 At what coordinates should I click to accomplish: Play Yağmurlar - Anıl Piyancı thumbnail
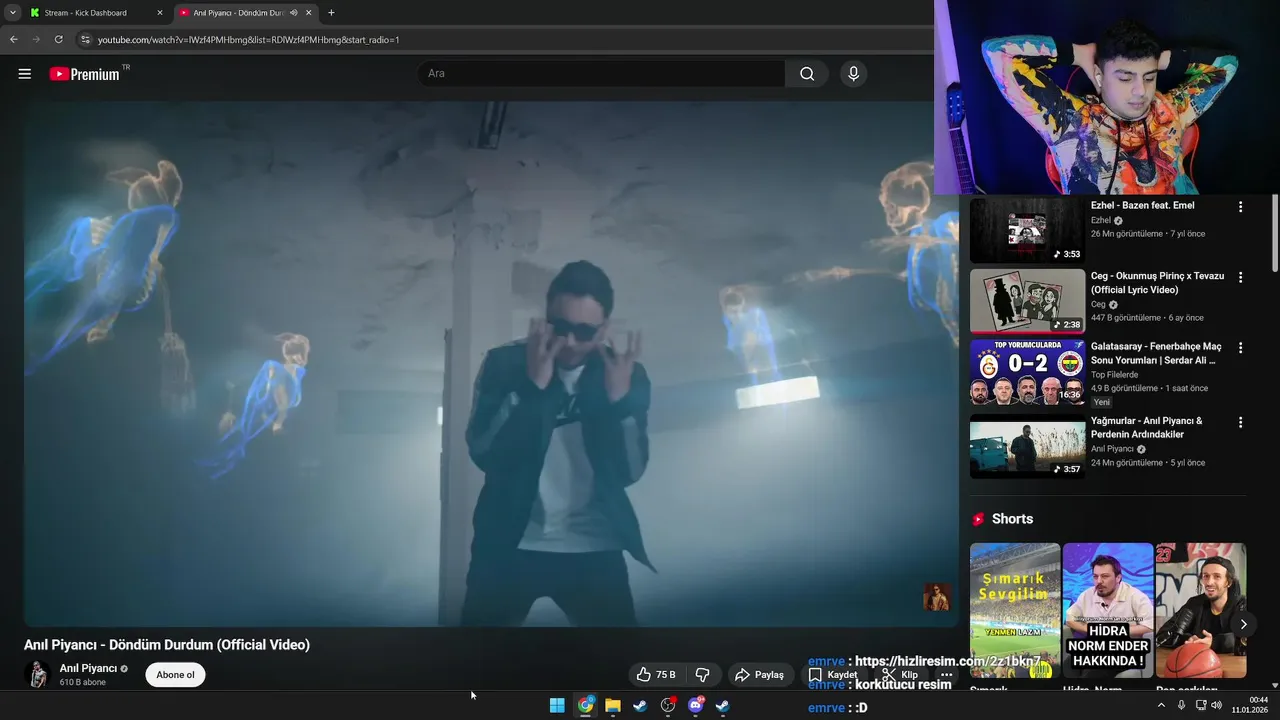point(1027,446)
